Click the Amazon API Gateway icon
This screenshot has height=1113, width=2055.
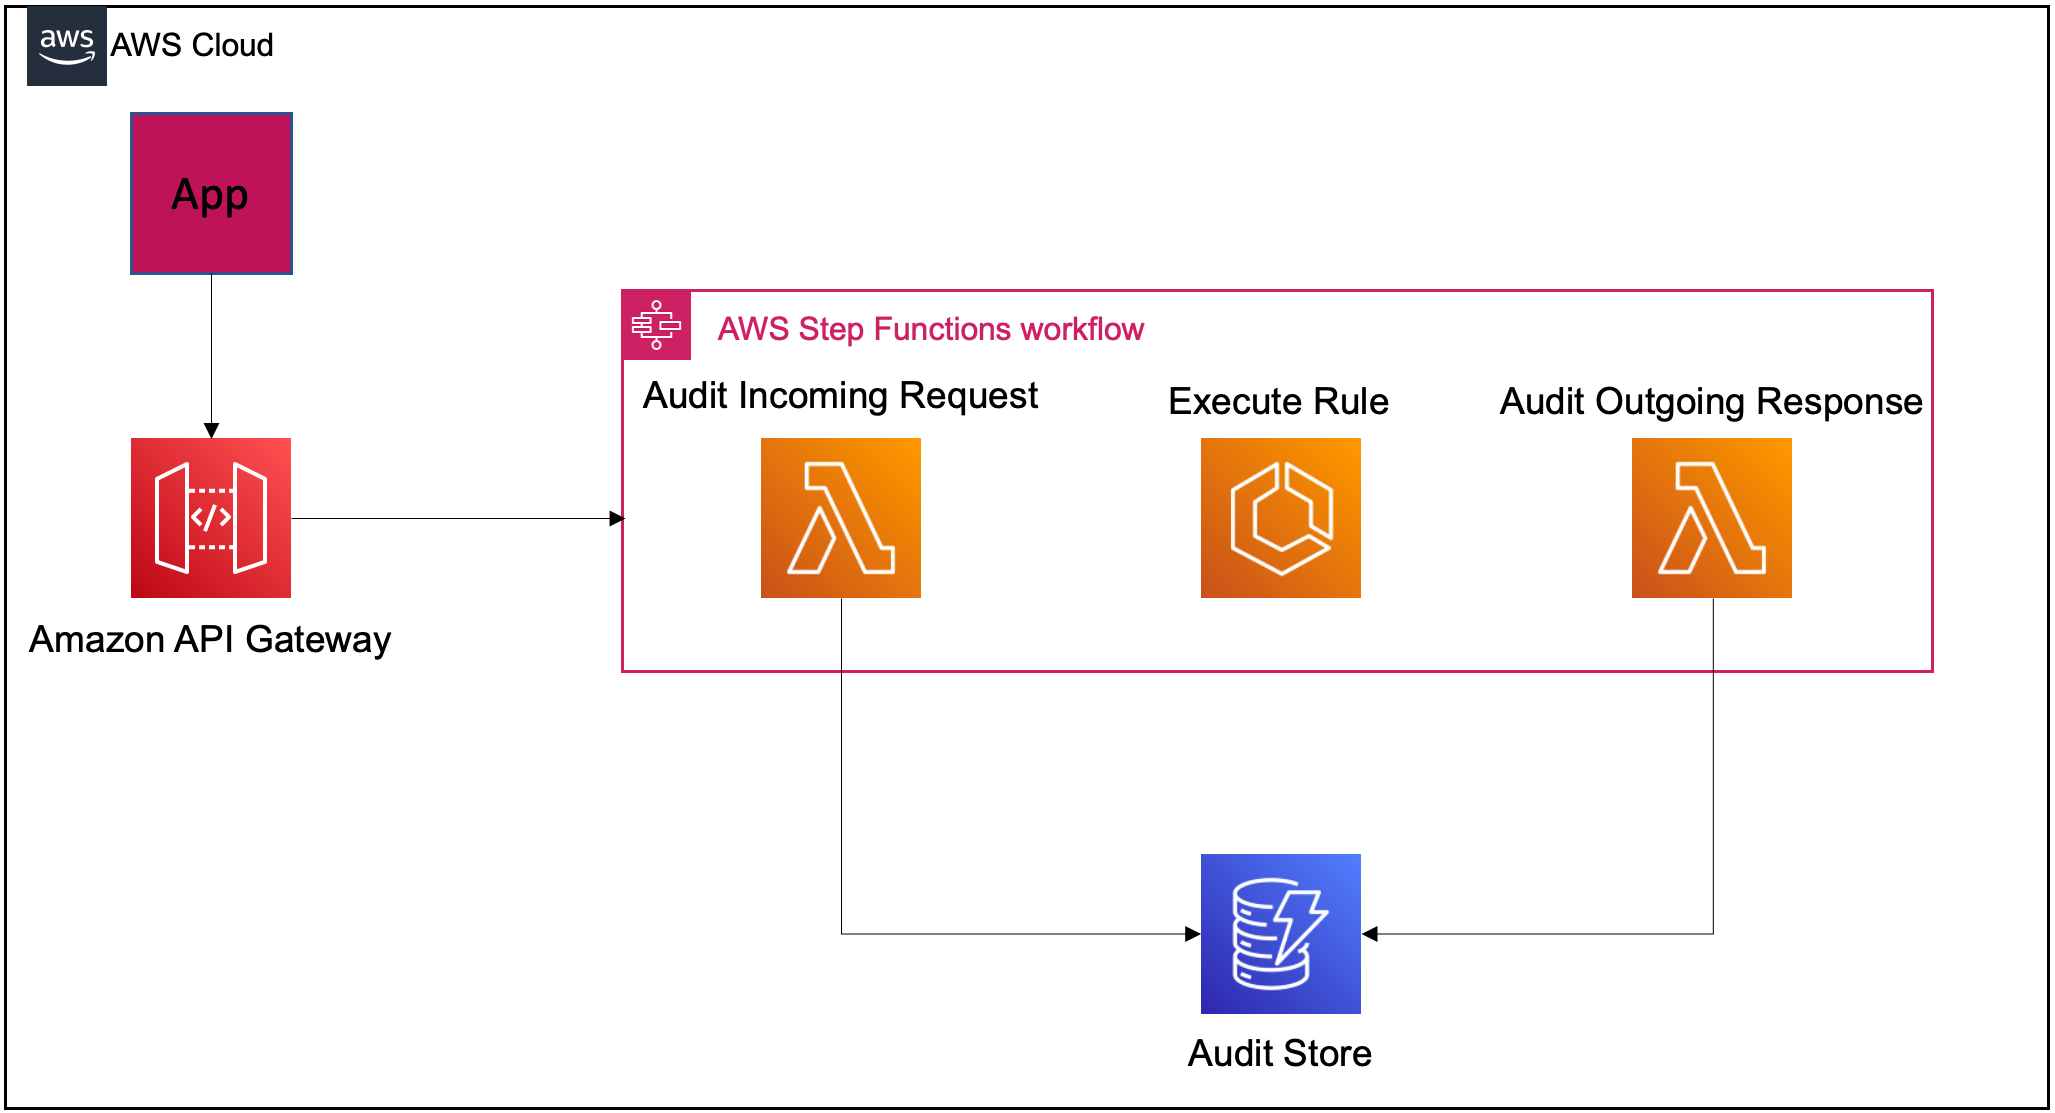coord(211,518)
